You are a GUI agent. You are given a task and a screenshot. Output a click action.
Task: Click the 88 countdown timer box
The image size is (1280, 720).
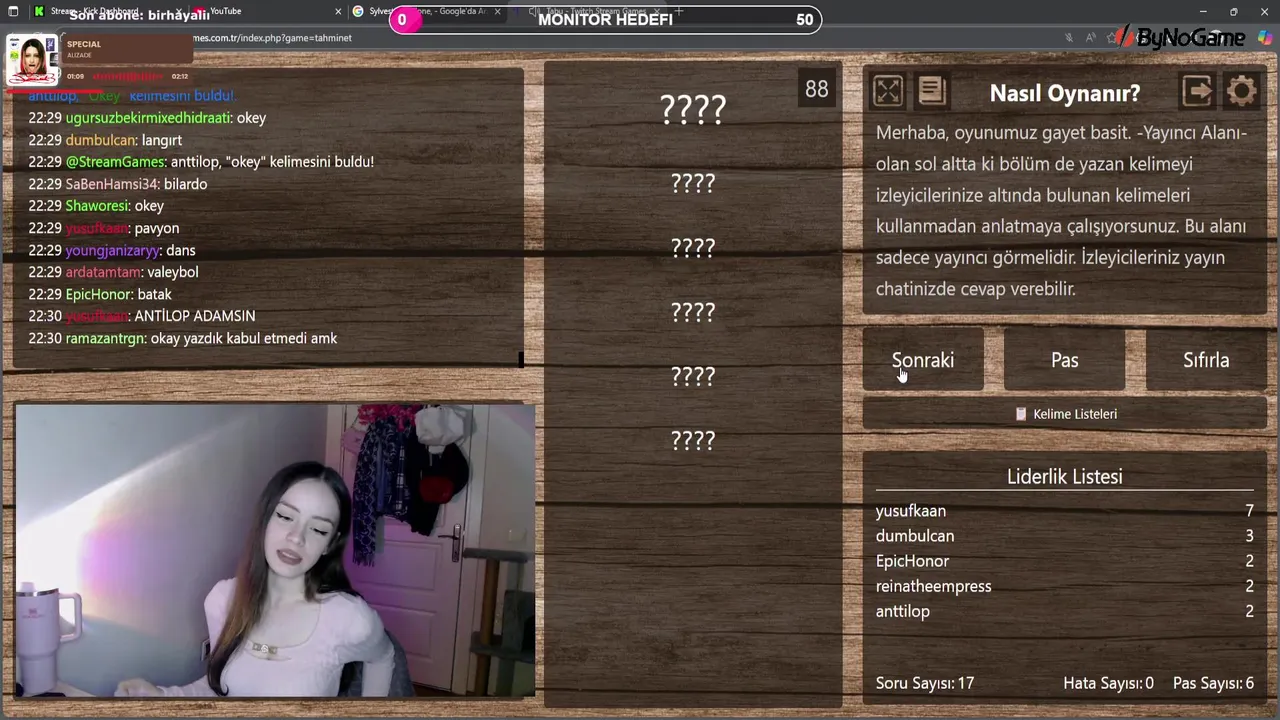pyautogui.click(x=817, y=89)
